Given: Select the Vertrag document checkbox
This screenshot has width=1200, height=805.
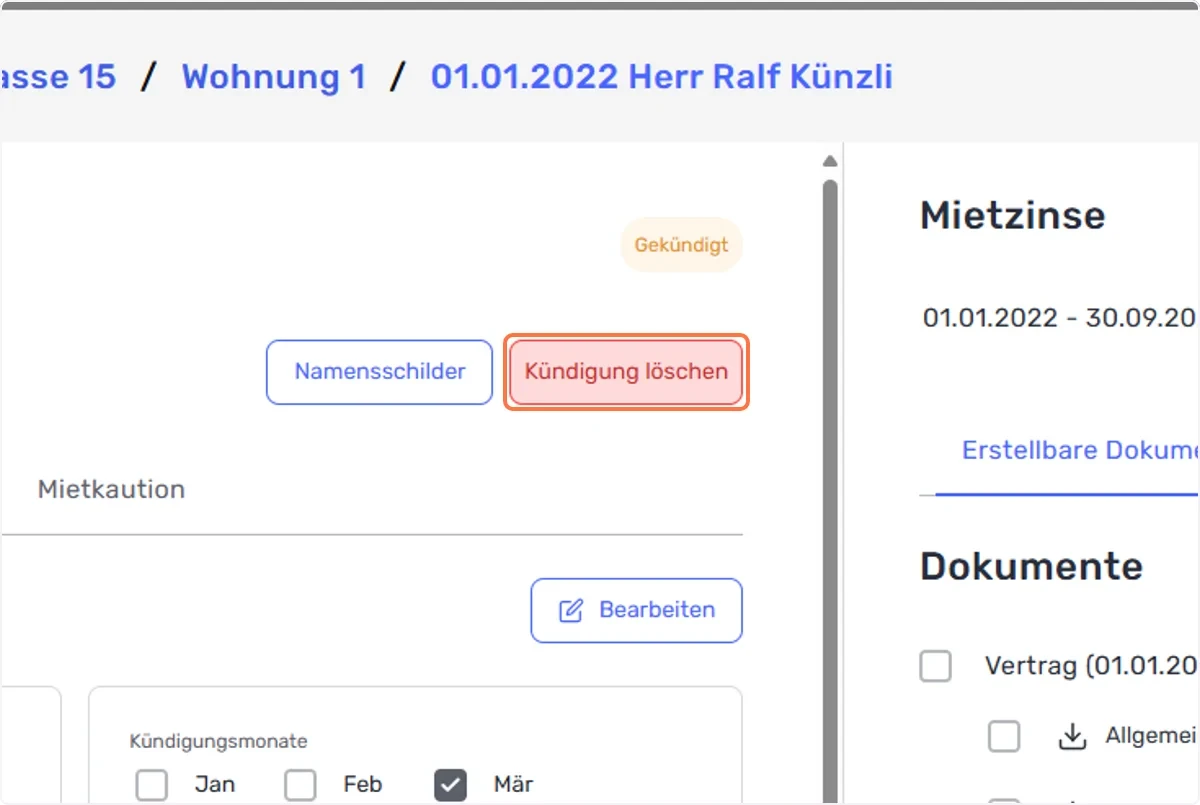Looking at the screenshot, I should click(x=936, y=666).
